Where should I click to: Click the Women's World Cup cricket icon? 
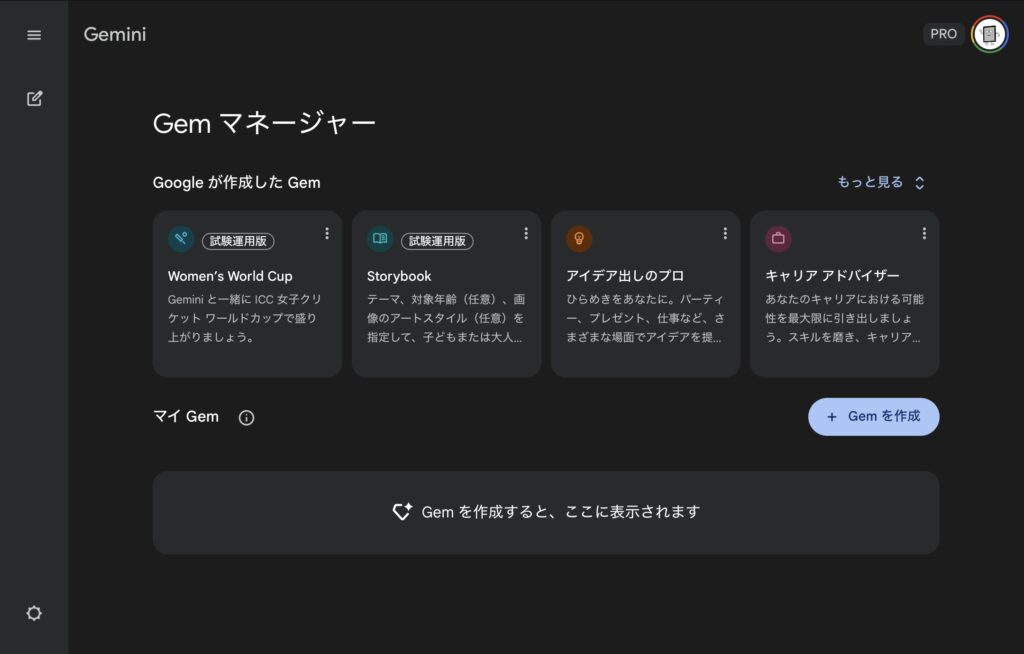click(x=181, y=239)
